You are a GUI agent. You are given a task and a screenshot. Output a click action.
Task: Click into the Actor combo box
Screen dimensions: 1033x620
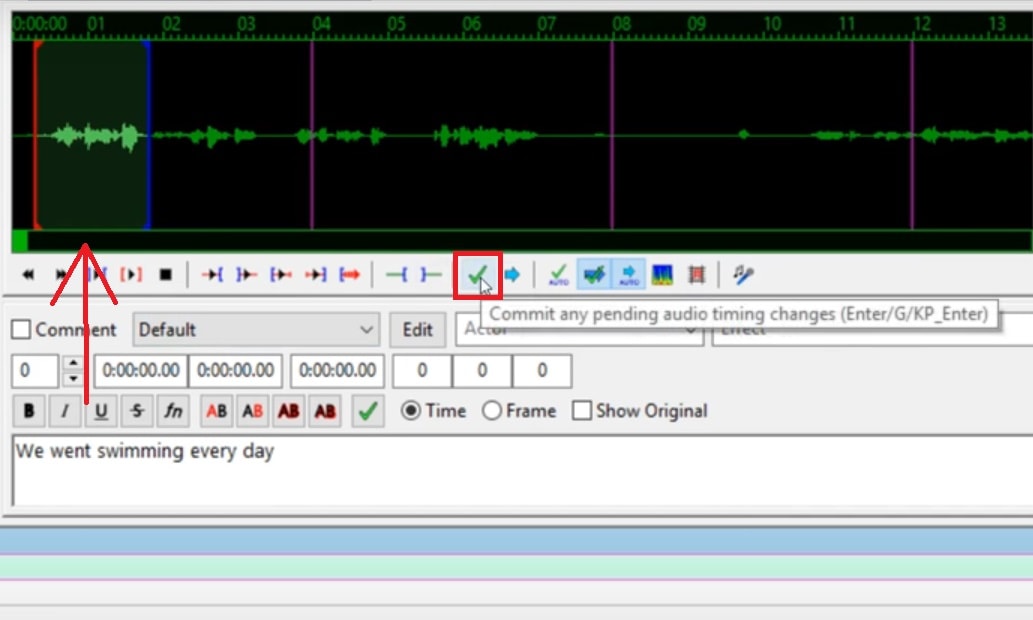coord(580,329)
